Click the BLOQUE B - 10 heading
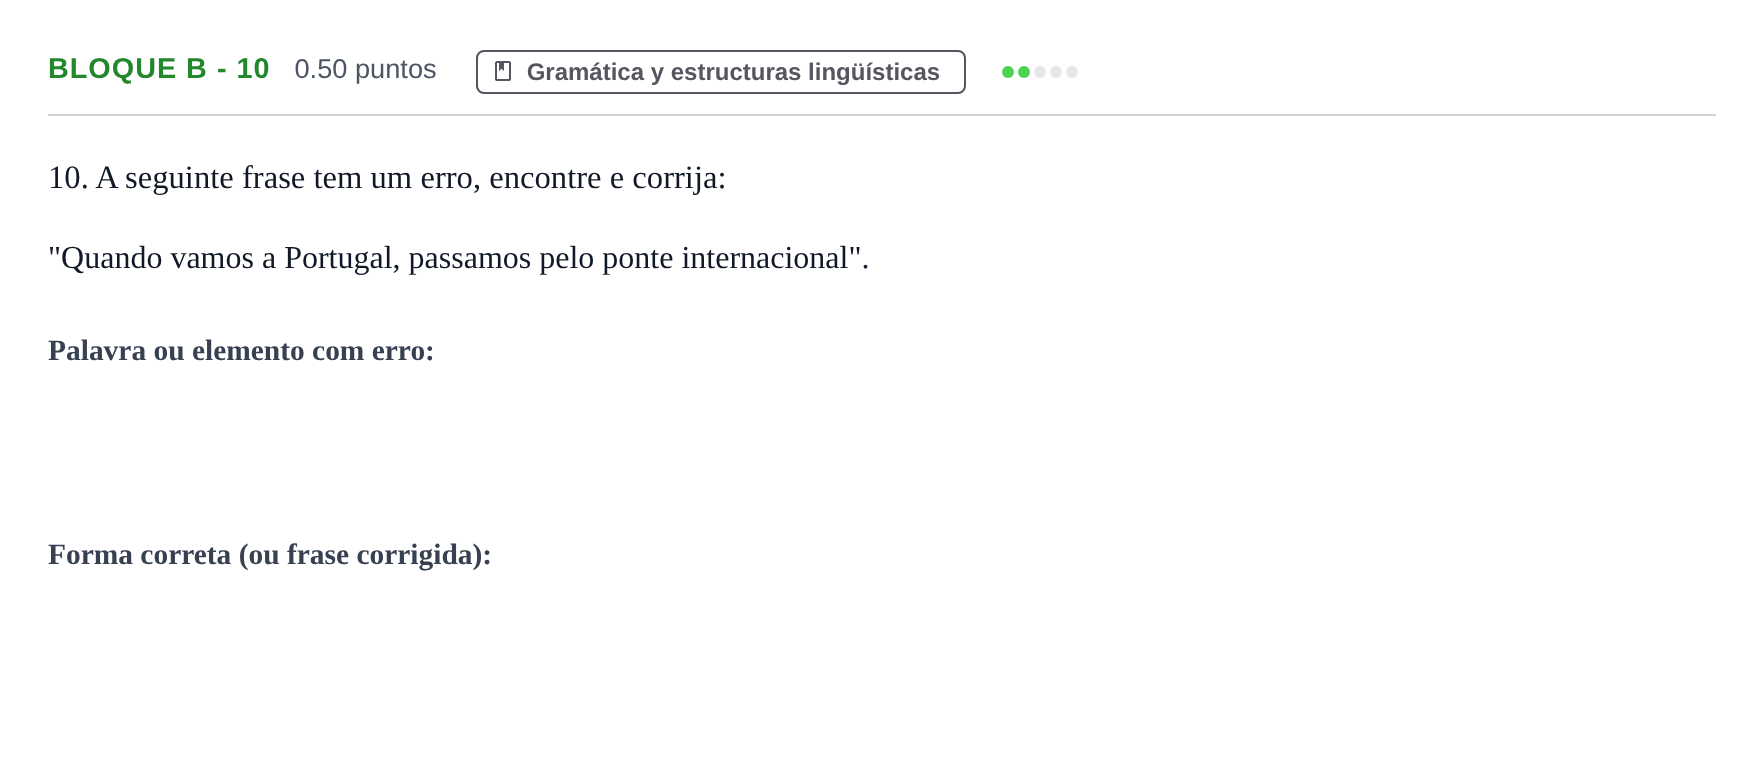This screenshot has height=758, width=1764. click(x=159, y=68)
